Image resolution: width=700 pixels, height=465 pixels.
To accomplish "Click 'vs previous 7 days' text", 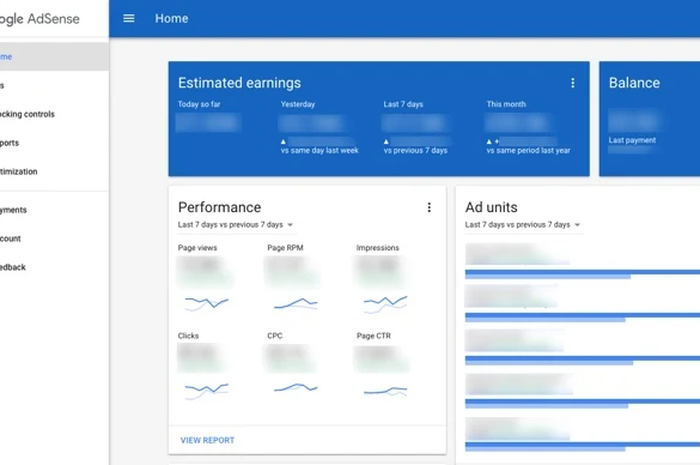I will (x=416, y=150).
